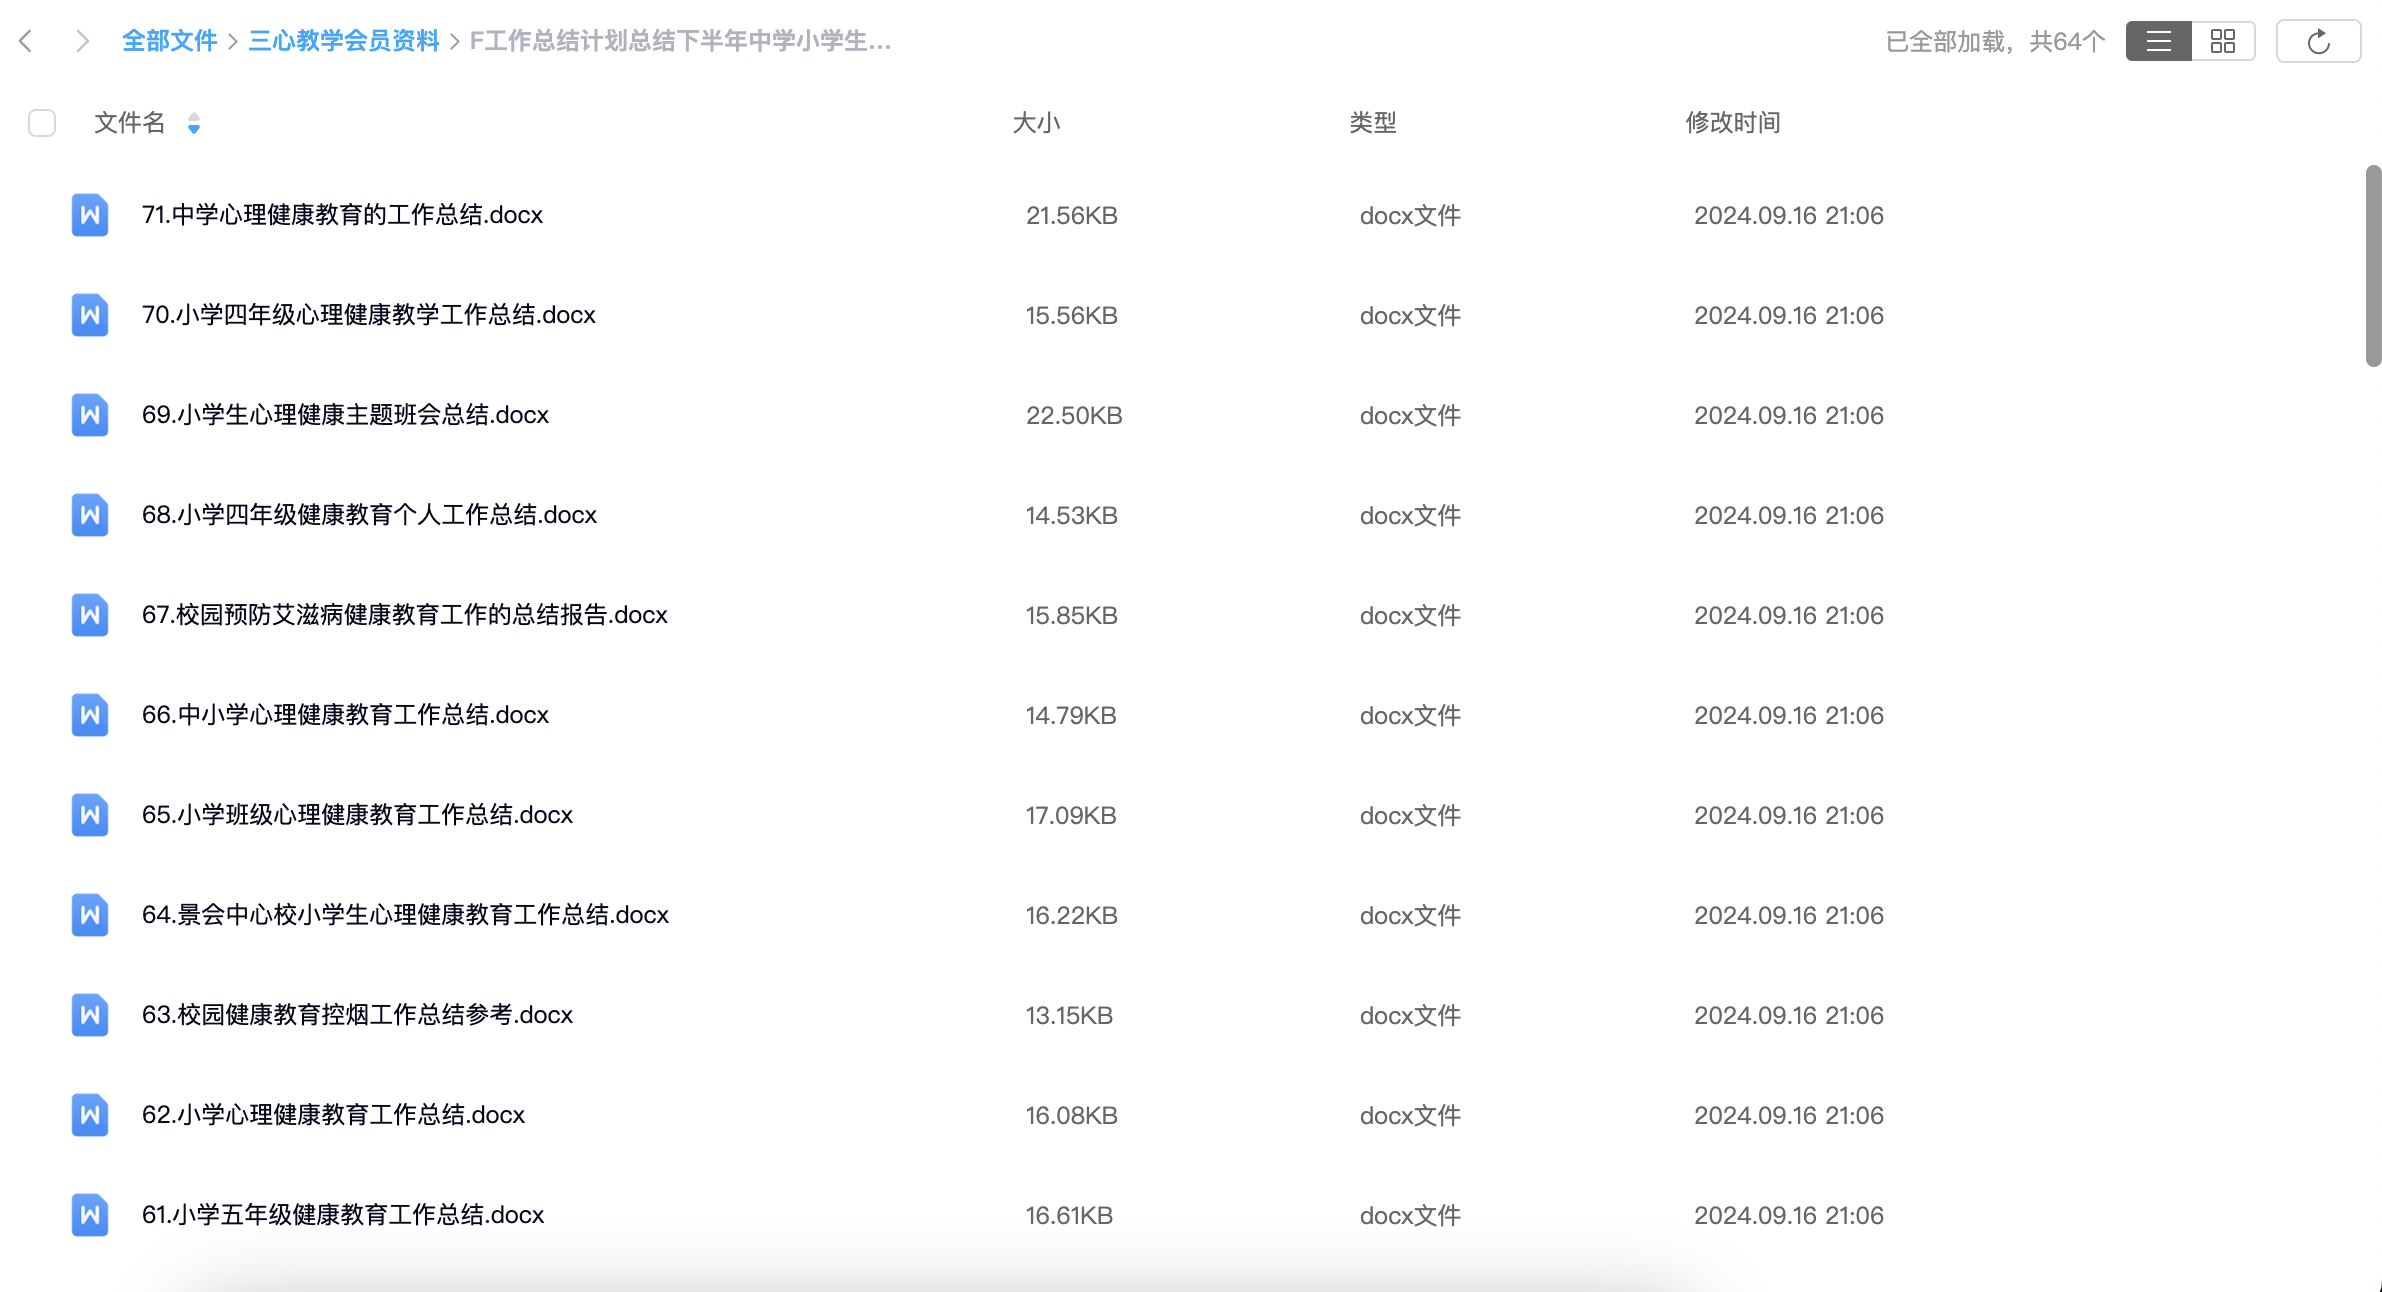This screenshot has width=2382, height=1292.
Task: Click the 大小 column header
Action: (x=1036, y=123)
